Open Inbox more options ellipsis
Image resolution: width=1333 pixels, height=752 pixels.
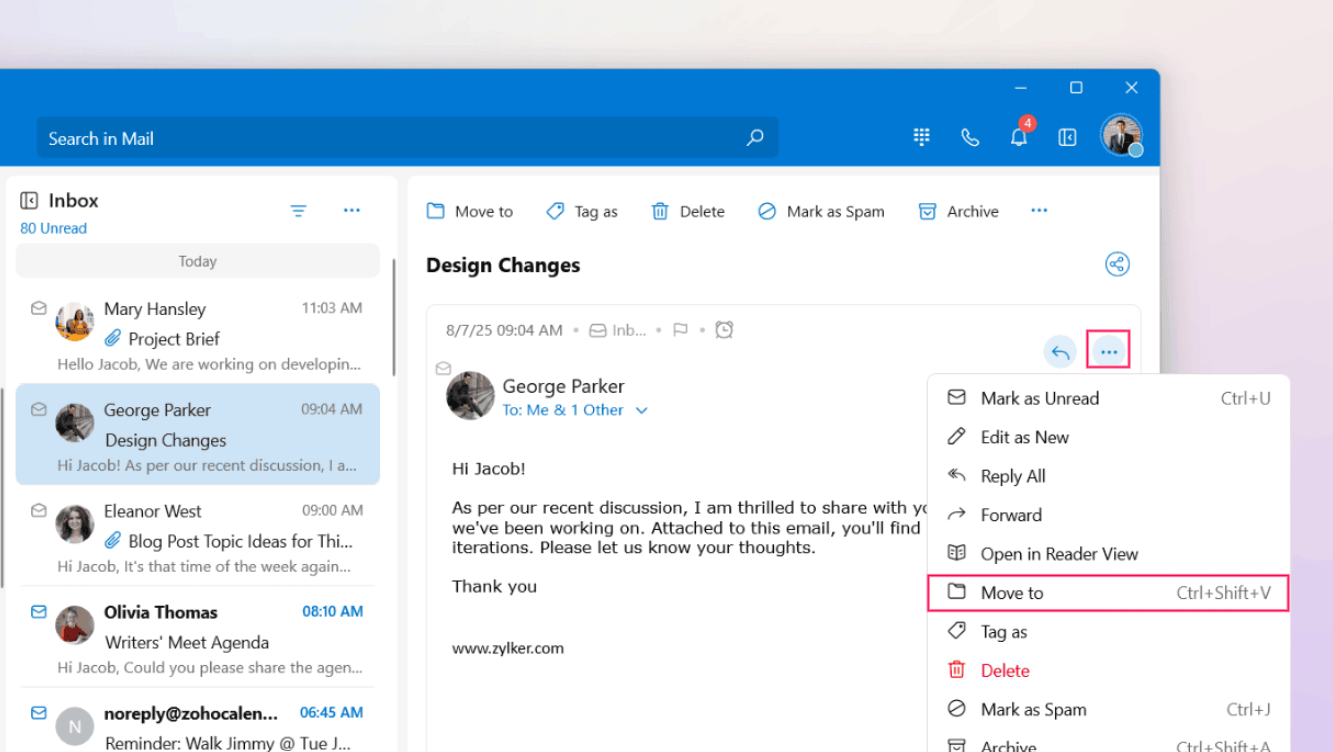351,211
